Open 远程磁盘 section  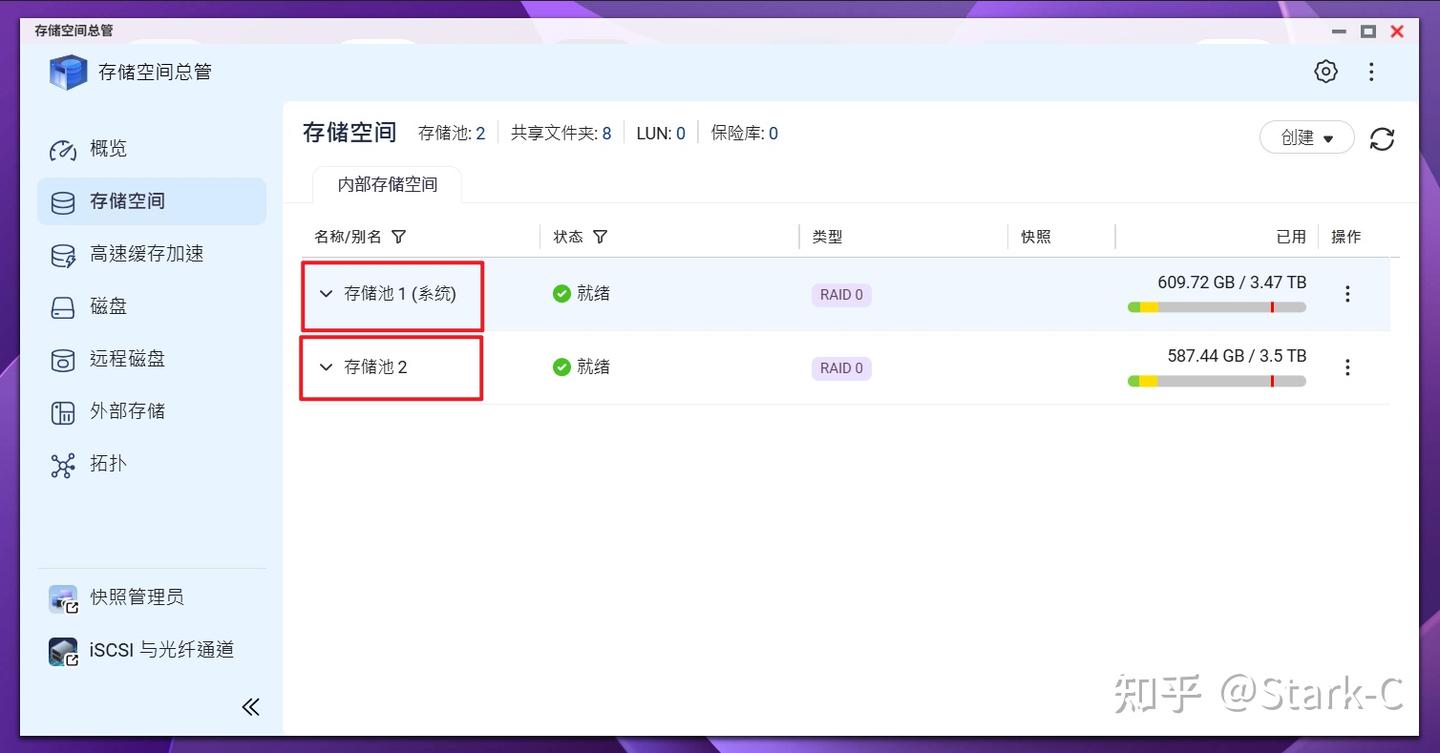(x=152, y=359)
